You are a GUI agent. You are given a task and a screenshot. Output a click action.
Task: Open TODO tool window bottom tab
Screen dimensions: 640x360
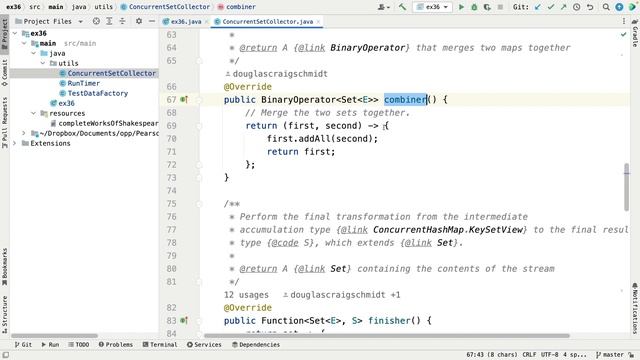pyautogui.click(x=79, y=344)
